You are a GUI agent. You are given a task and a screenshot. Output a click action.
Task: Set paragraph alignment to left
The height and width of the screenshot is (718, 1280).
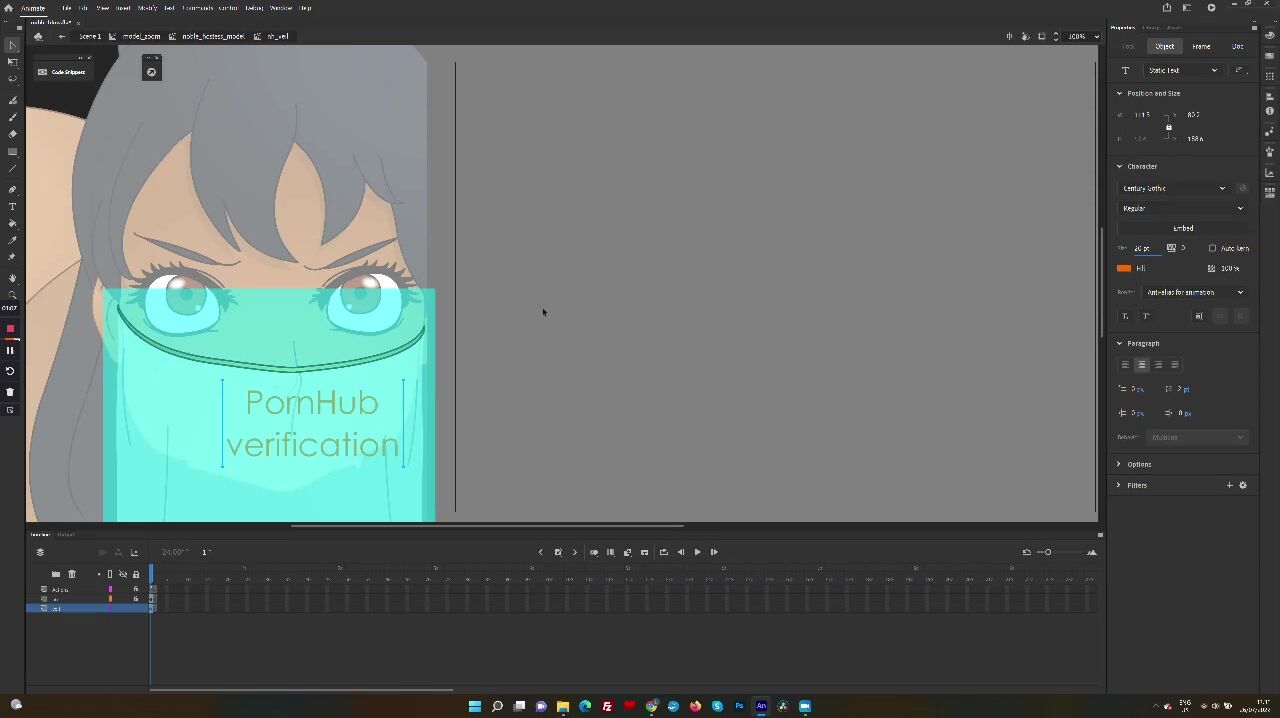point(1125,365)
